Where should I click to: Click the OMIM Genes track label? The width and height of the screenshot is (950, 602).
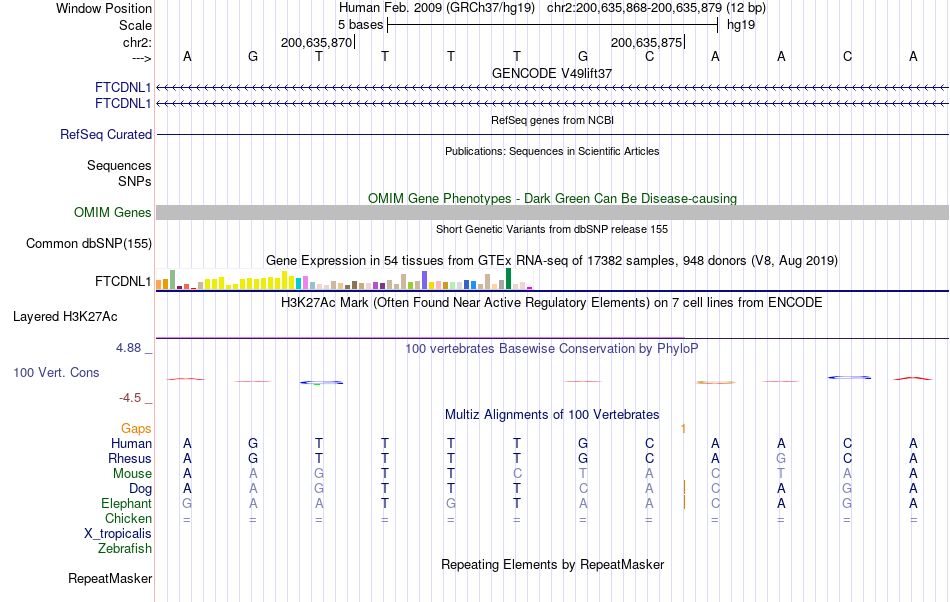(113, 213)
